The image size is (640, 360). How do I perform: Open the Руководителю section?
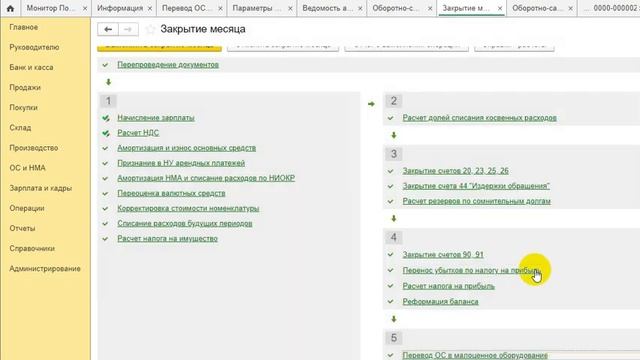click(x=34, y=47)
